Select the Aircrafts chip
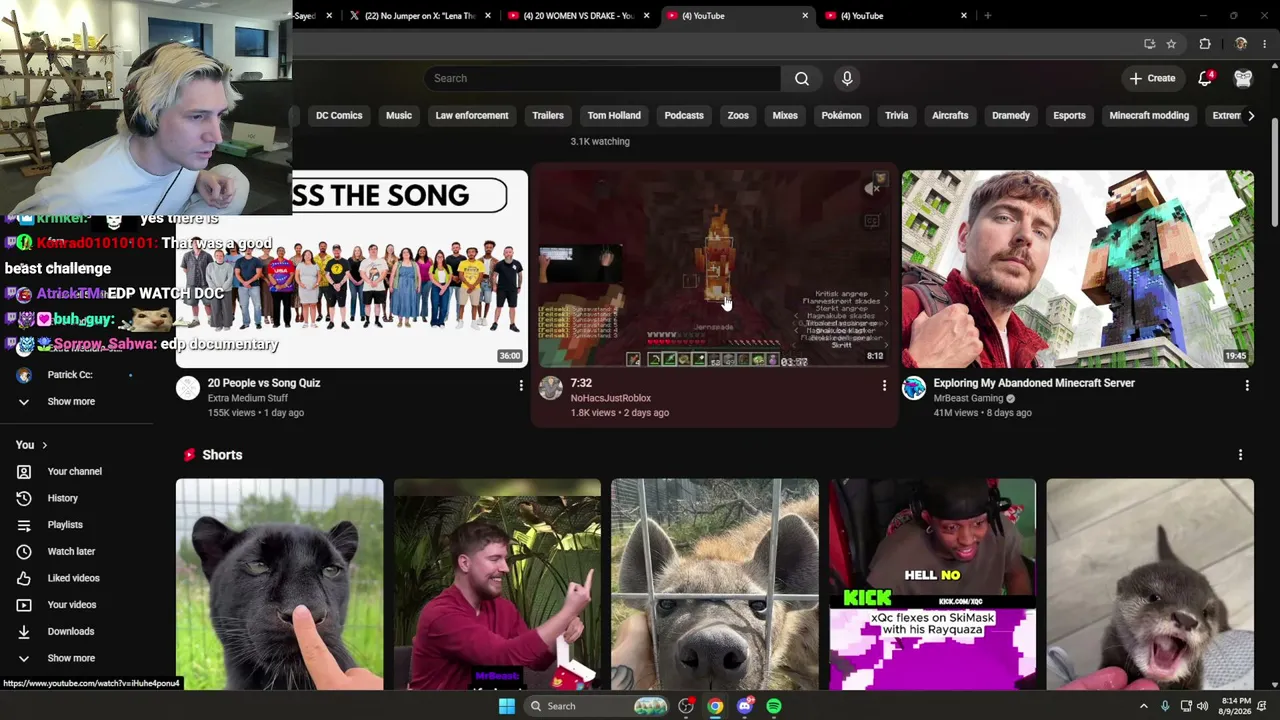The width and height of the screenshot is (1280, 720). (950, 115)
